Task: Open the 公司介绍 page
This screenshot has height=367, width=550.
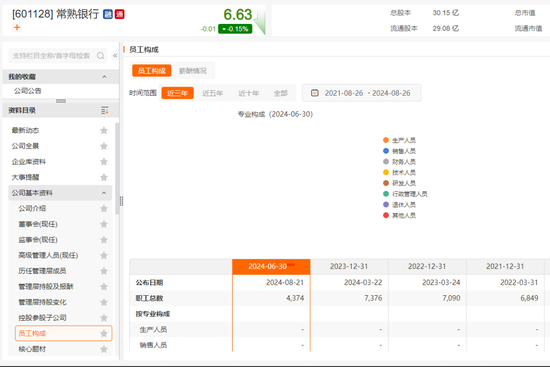Action: click(x=32, y=208)
